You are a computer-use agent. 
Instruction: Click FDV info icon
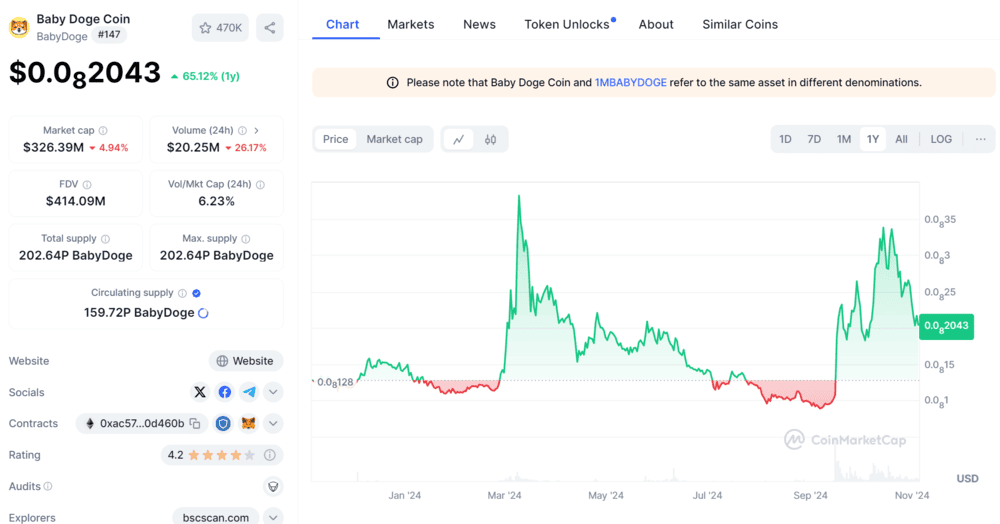pos(87,185)
